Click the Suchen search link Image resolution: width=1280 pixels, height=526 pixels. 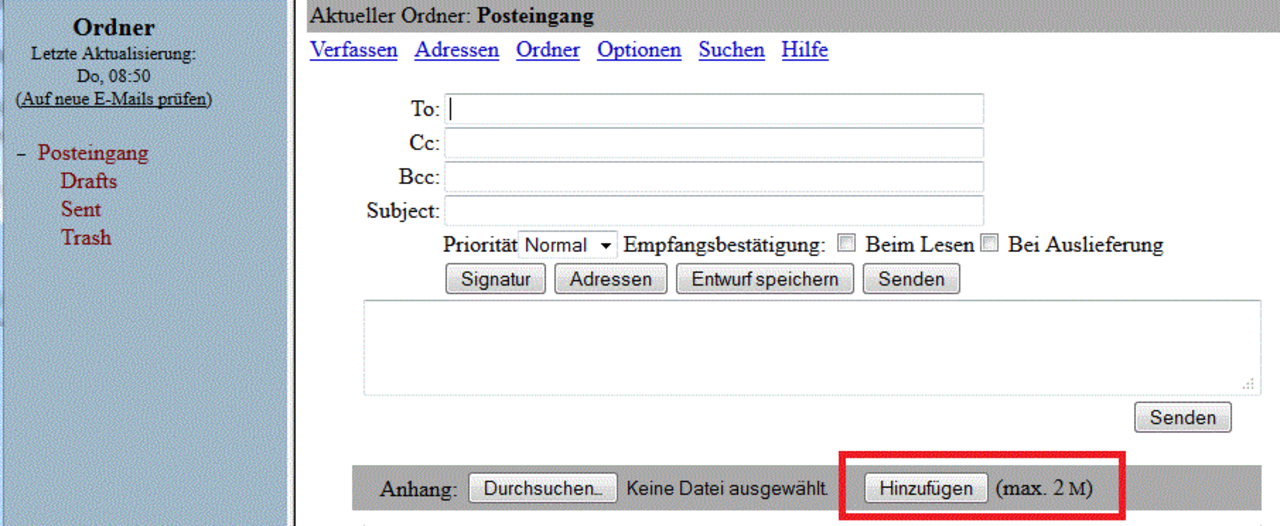click(731, 50)
